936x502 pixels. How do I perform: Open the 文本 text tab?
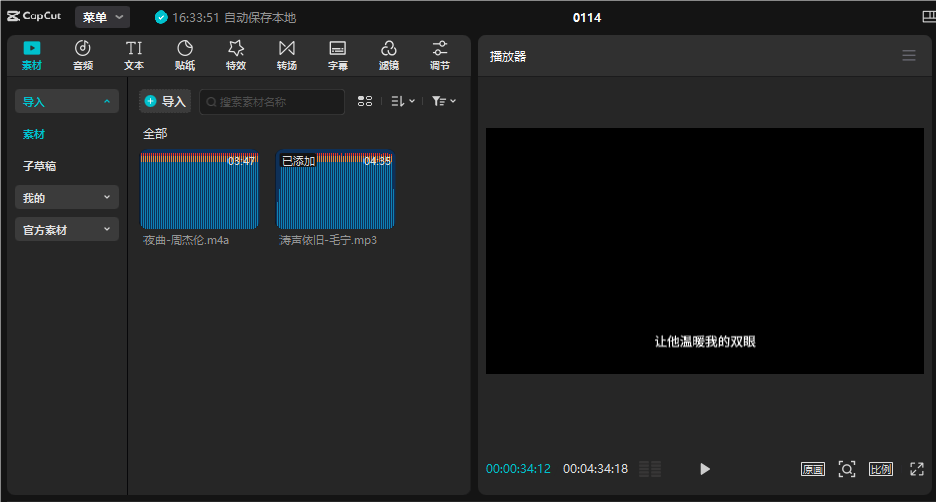coord(134,56)
